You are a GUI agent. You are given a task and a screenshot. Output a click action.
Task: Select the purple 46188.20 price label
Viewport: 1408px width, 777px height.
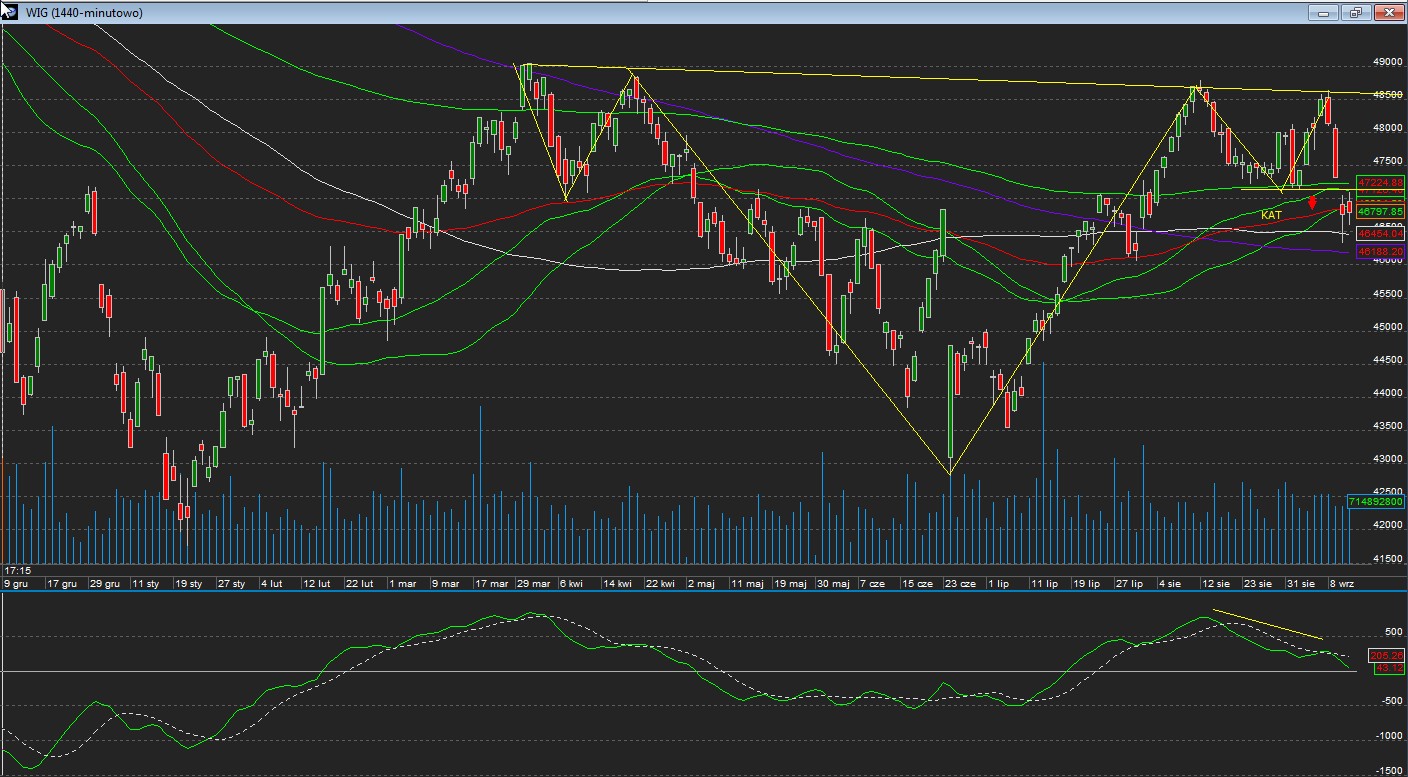(x=1380, y=252)
